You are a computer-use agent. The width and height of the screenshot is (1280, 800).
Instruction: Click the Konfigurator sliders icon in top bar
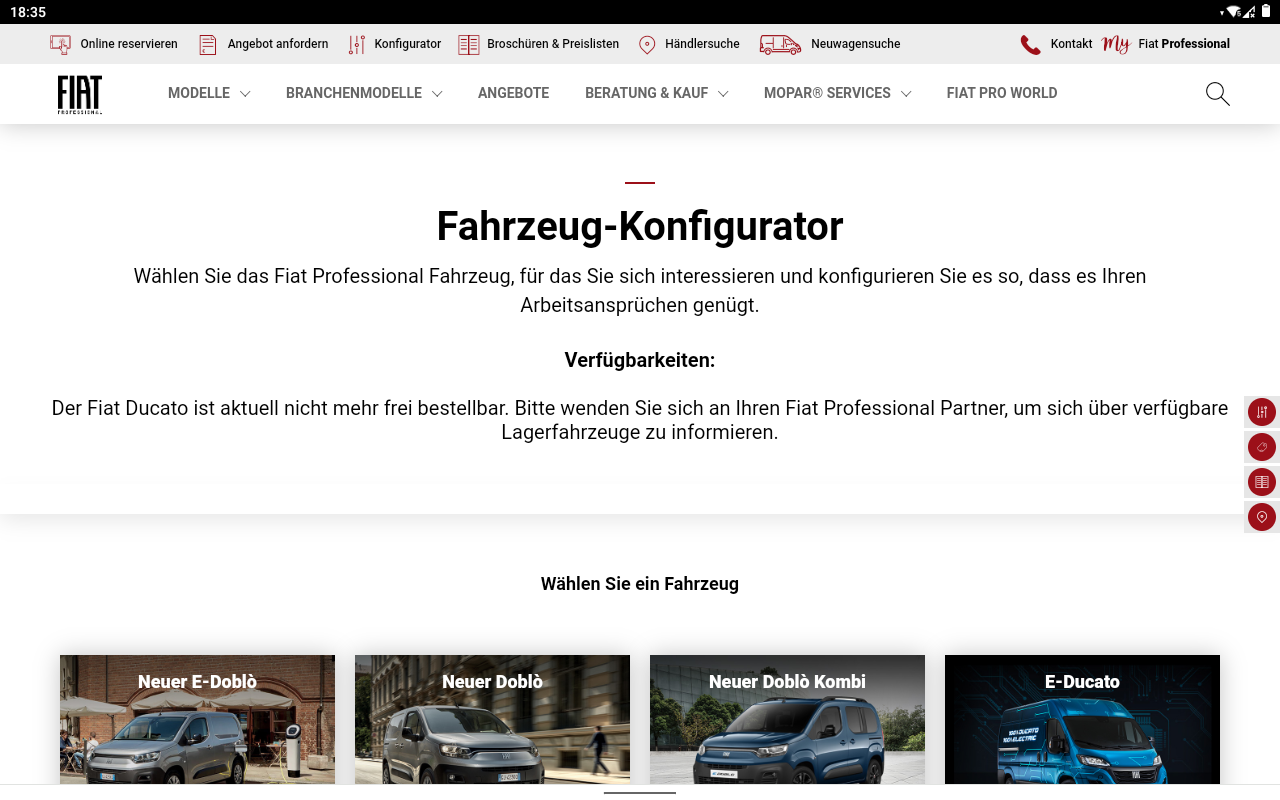(x=357, y=44)
